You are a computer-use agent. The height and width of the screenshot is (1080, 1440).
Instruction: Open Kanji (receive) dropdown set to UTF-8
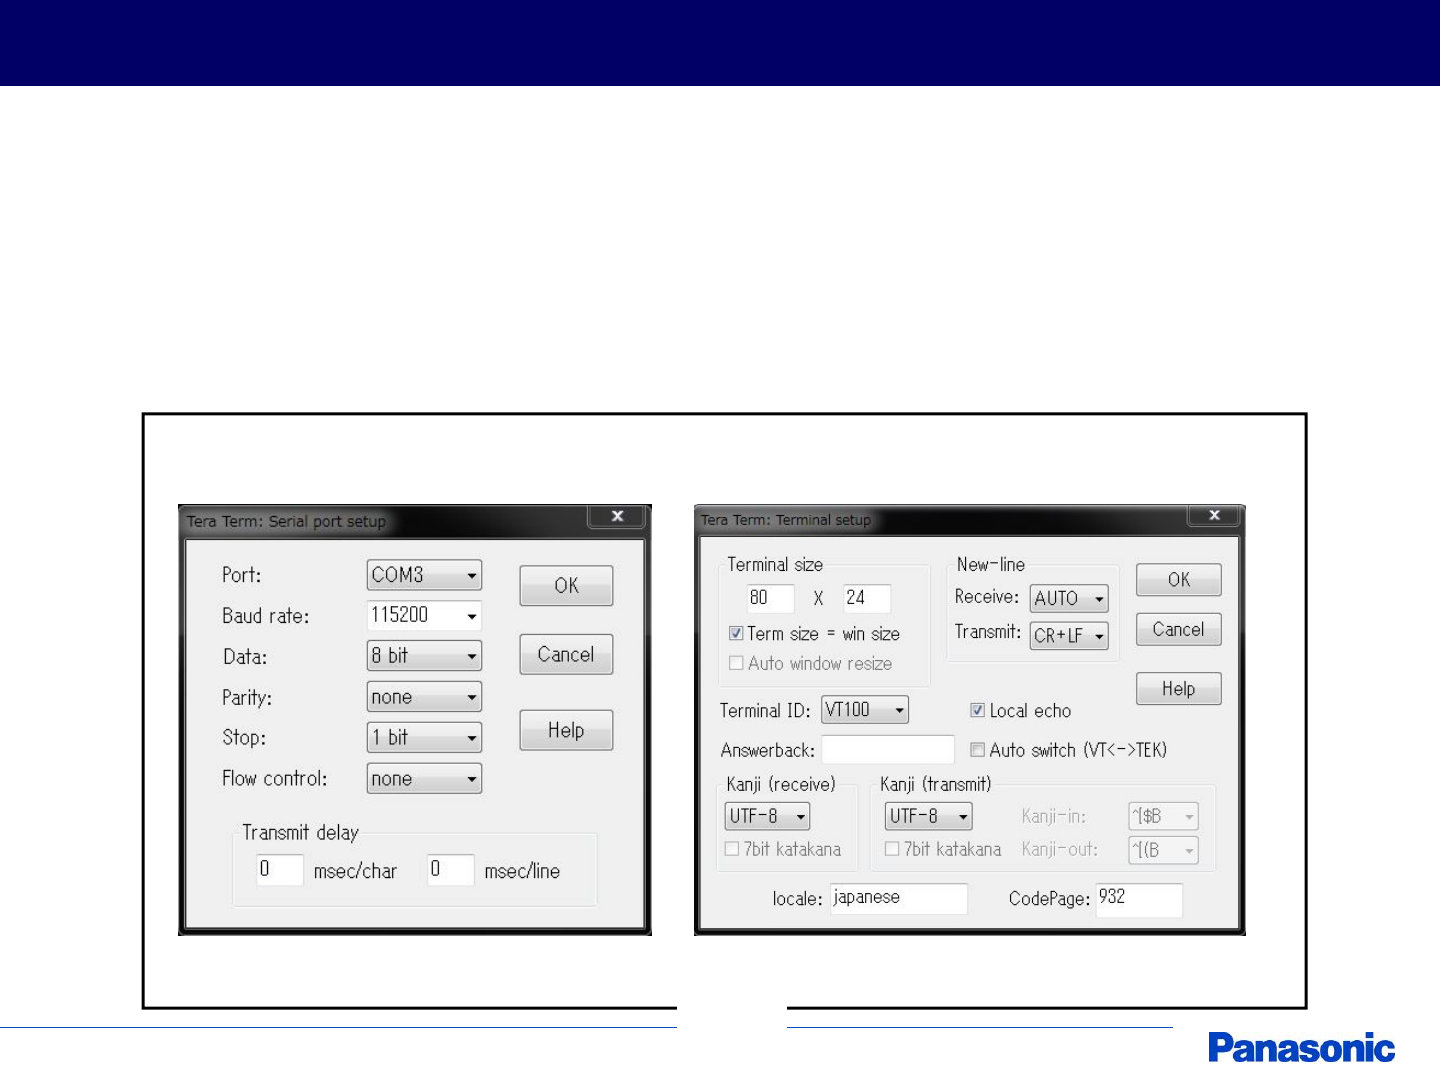(x=767, y=816)
